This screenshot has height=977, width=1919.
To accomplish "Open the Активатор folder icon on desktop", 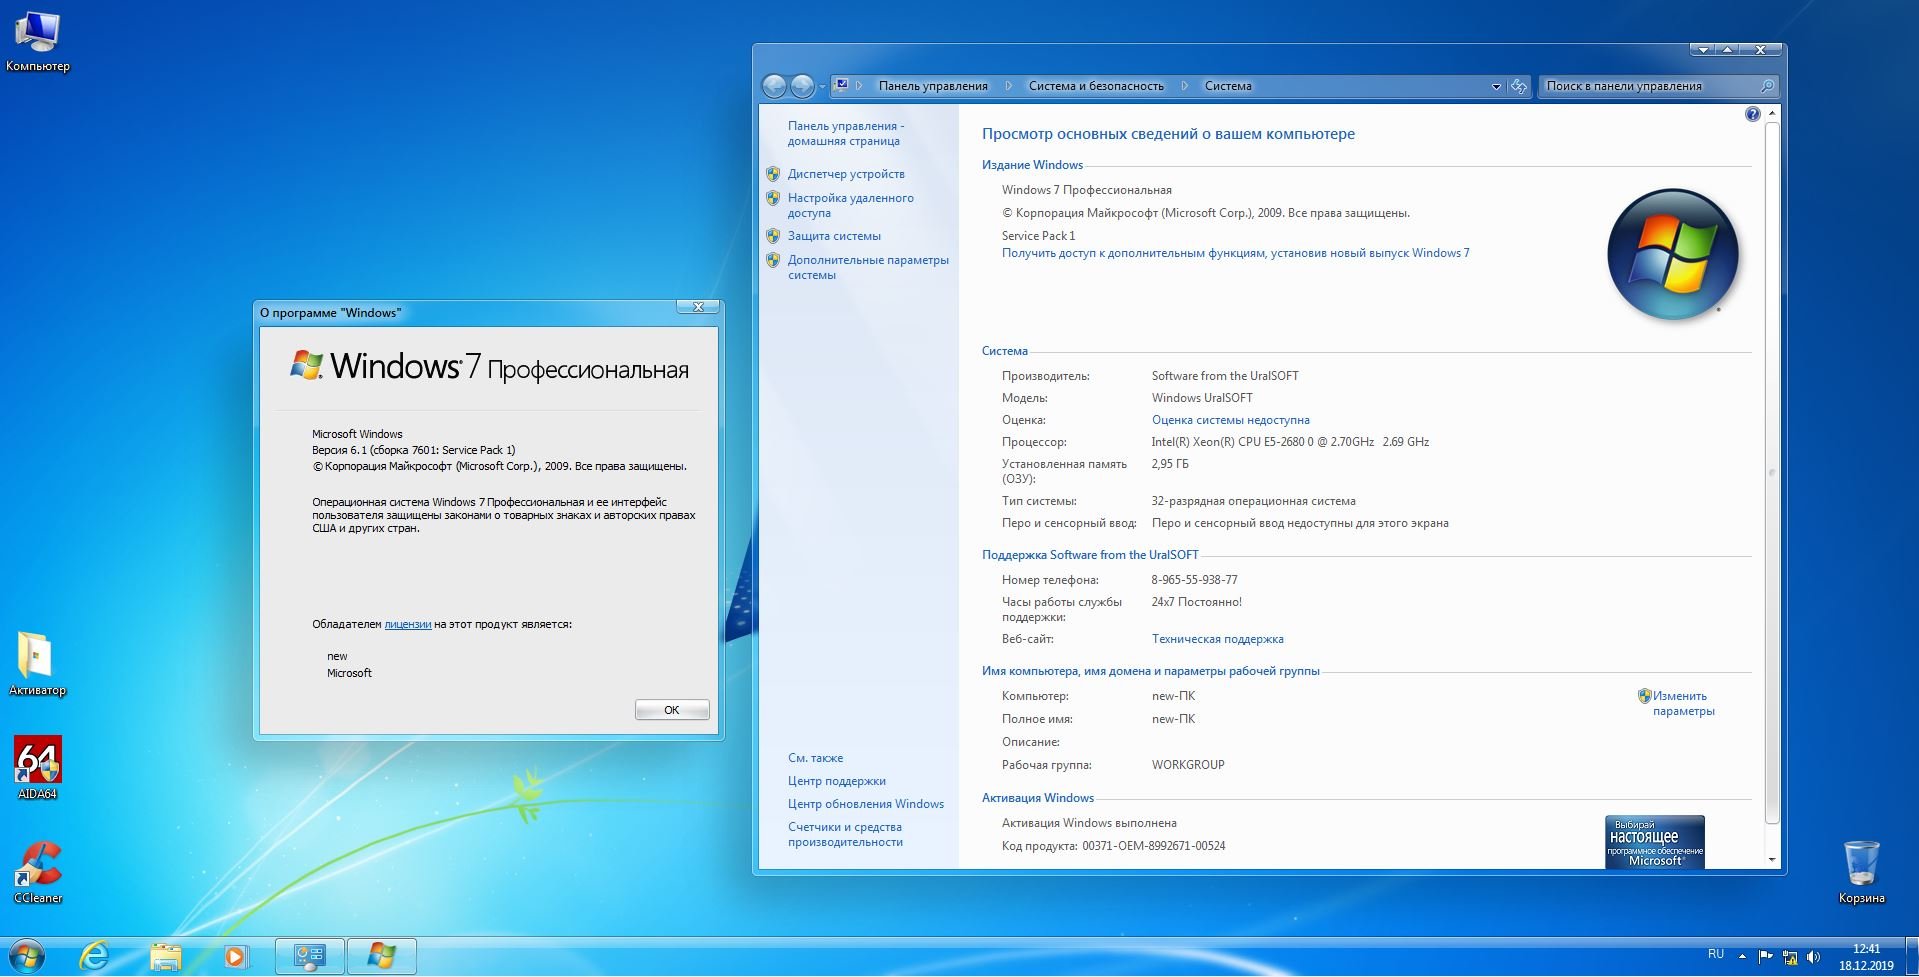I will [37, 665].
